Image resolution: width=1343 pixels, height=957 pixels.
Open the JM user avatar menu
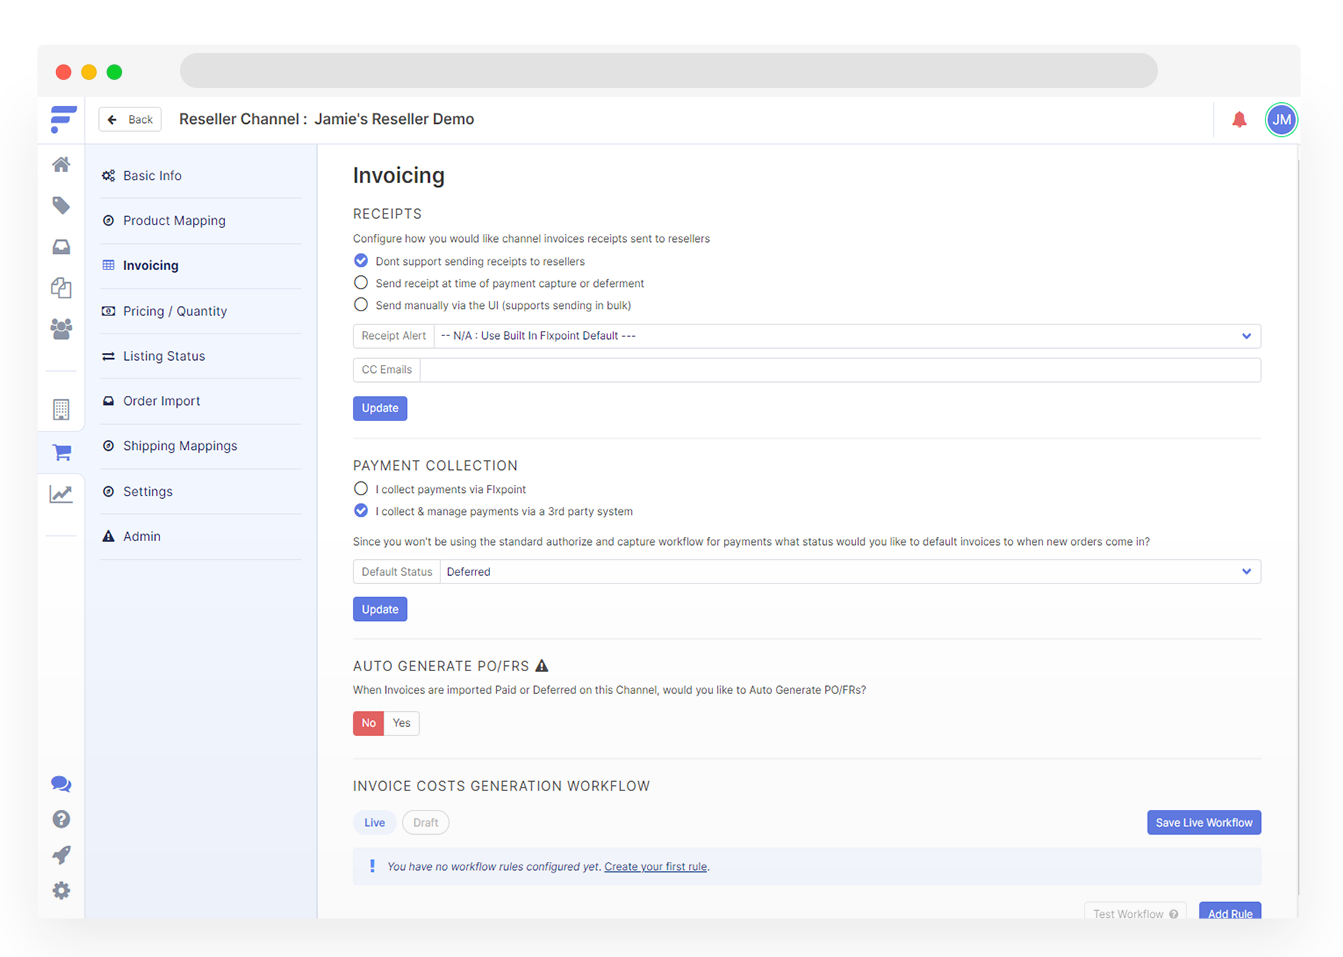[x=1281, y=120]
